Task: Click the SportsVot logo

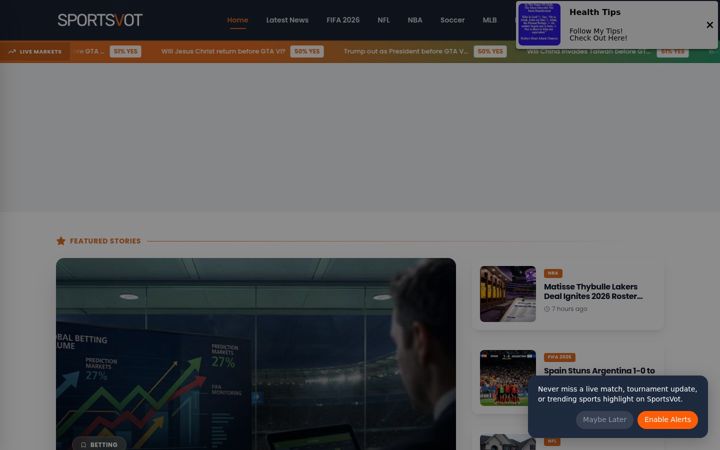Action: (100, 20)
